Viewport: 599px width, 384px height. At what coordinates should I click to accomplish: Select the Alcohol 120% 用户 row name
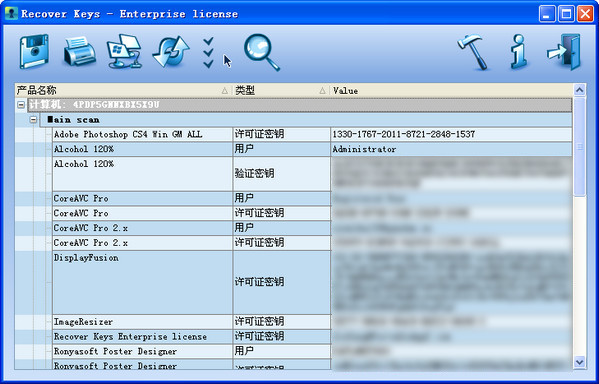coord(84,149)
